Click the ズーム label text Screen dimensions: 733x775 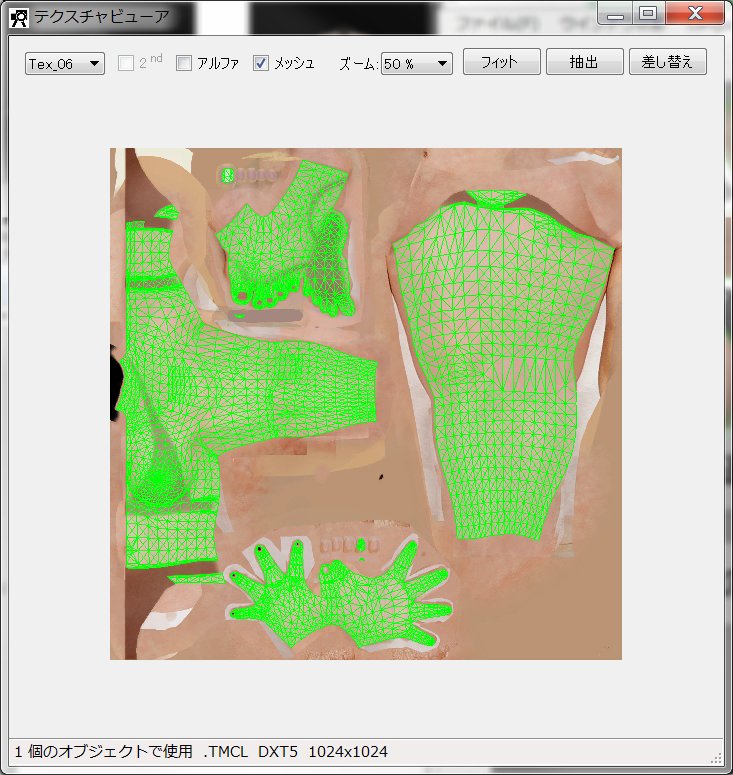[358, 64]
